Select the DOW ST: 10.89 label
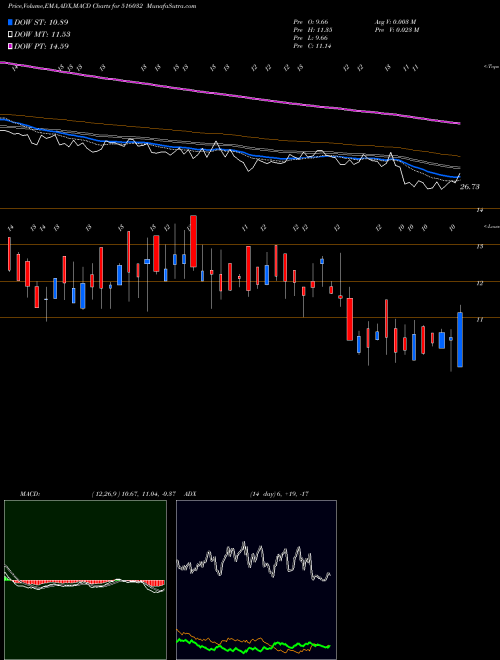The width and height of the screenshot is (500, 660). pyautogui.click(x=41, y=22)
